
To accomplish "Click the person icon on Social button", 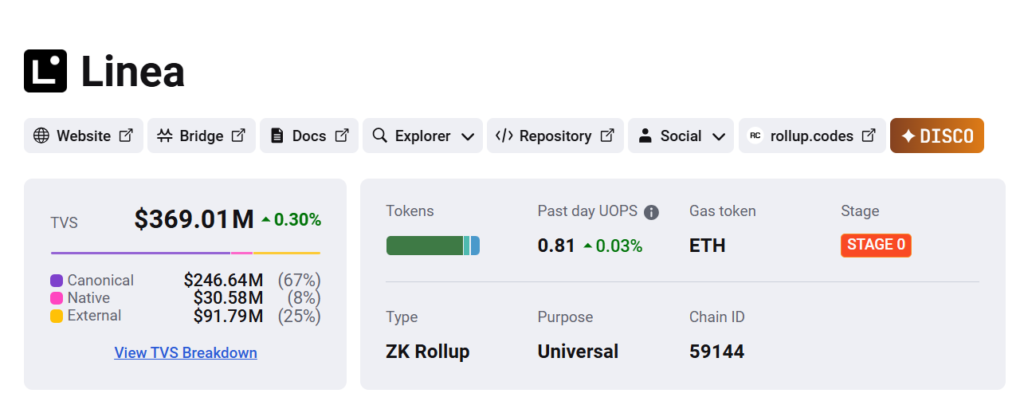I will [645, 136].
